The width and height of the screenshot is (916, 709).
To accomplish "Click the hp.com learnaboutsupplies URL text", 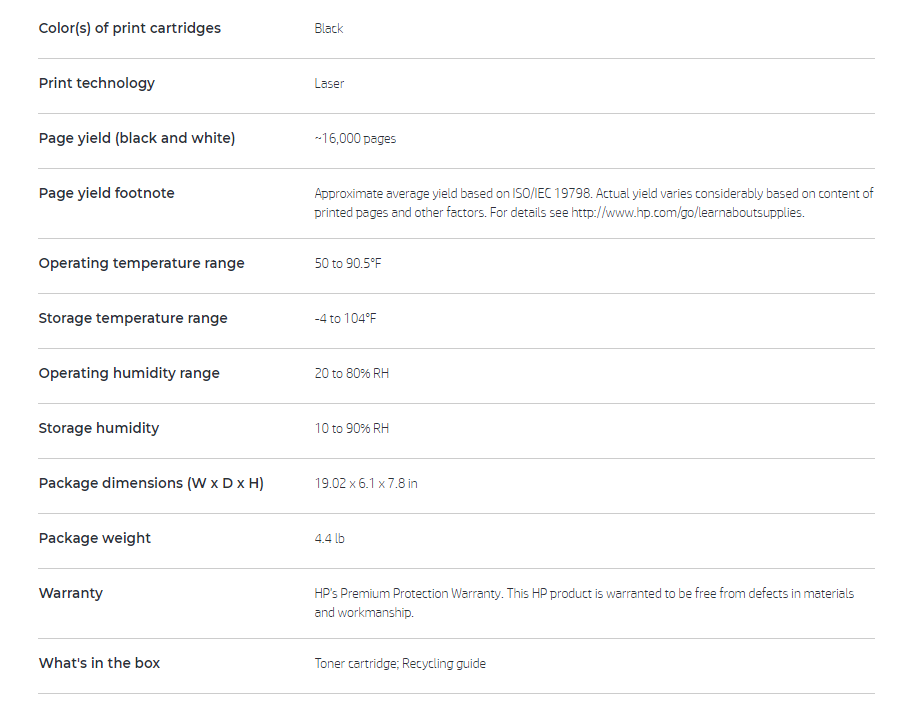I will (x=687, y=213).
